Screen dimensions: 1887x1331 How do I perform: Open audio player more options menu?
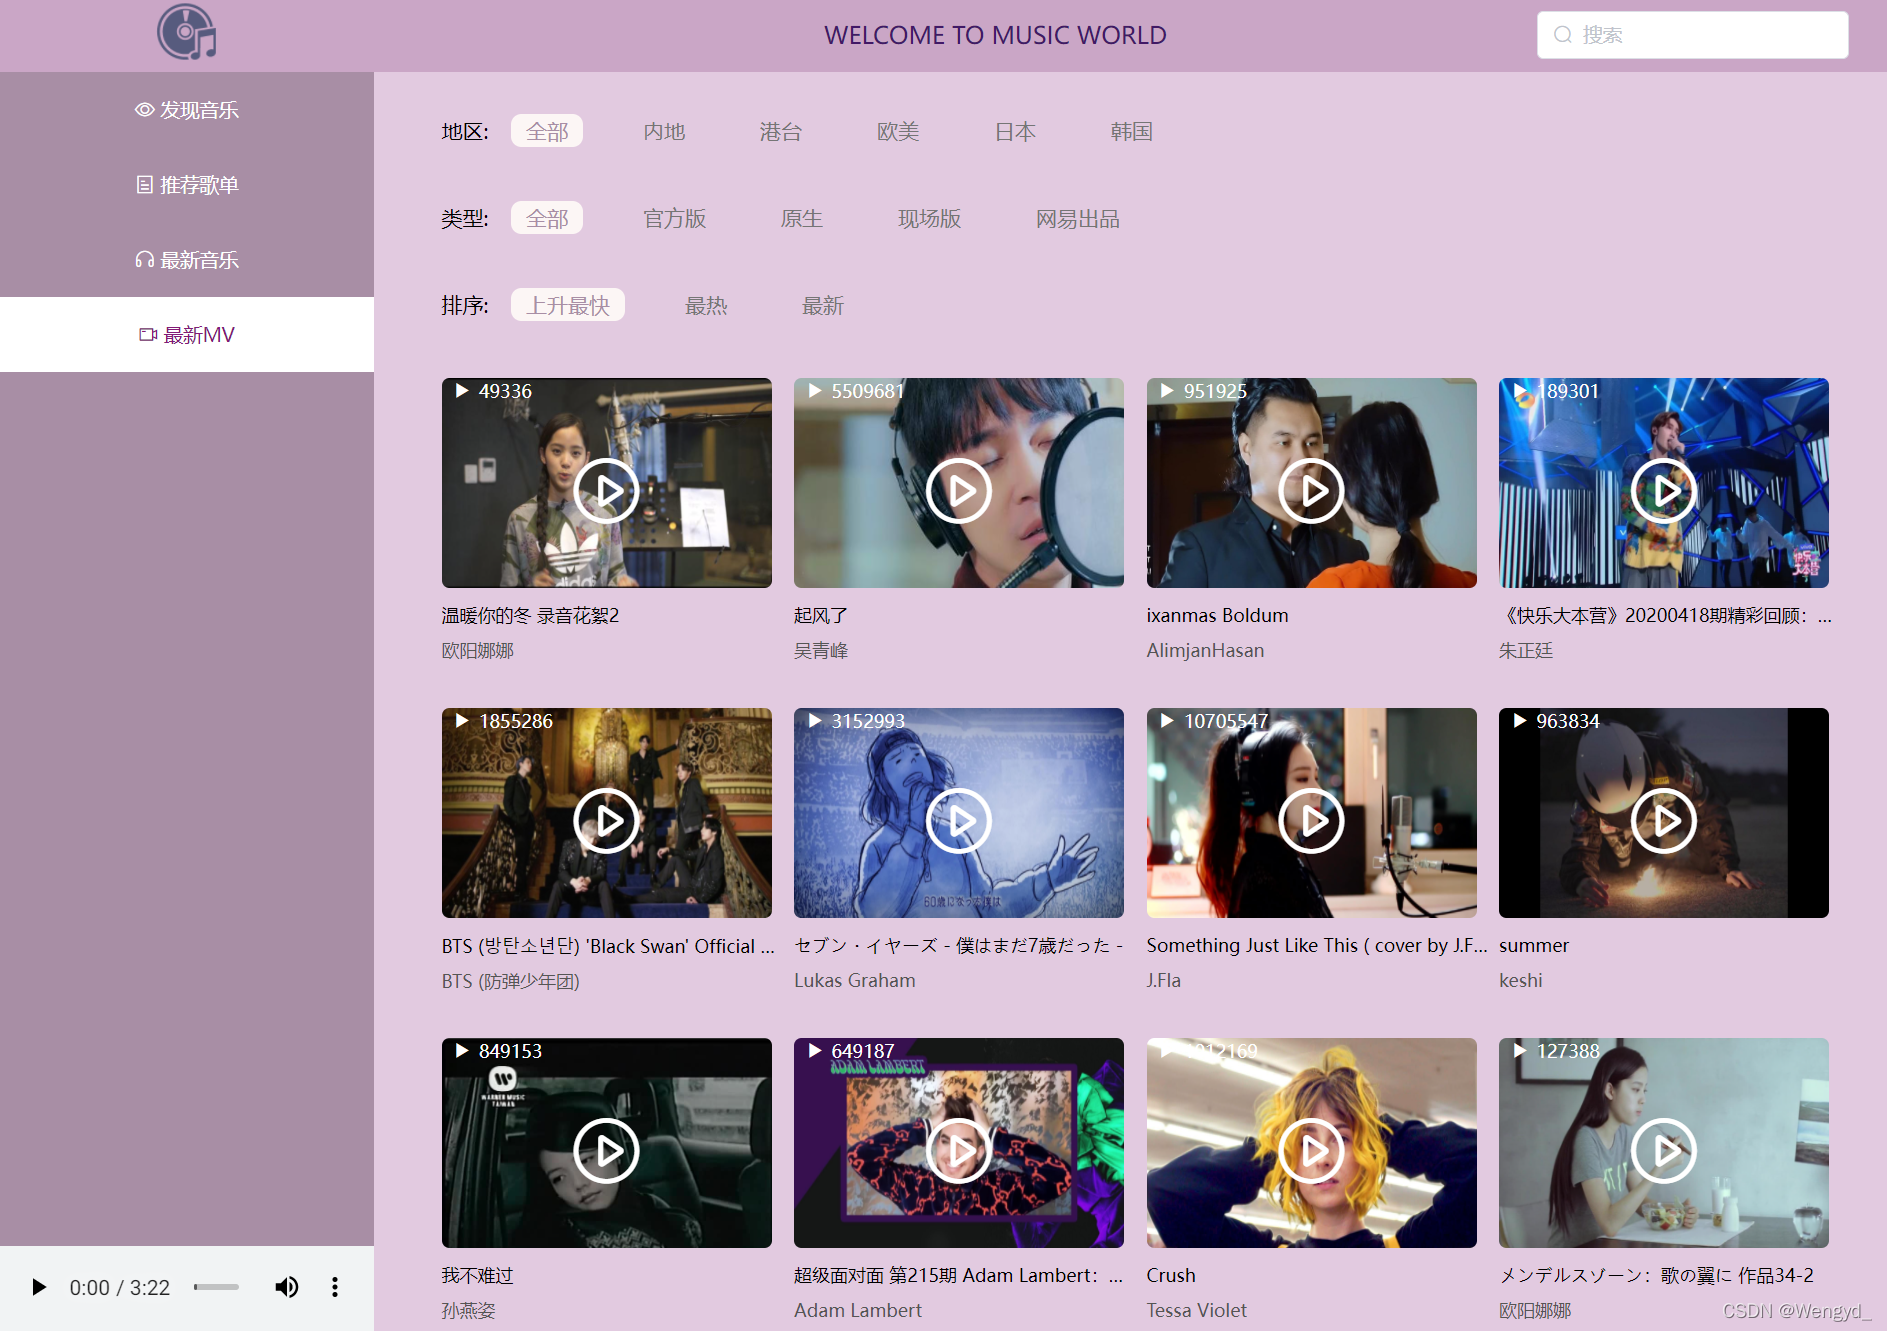[x=335, y=1287]
